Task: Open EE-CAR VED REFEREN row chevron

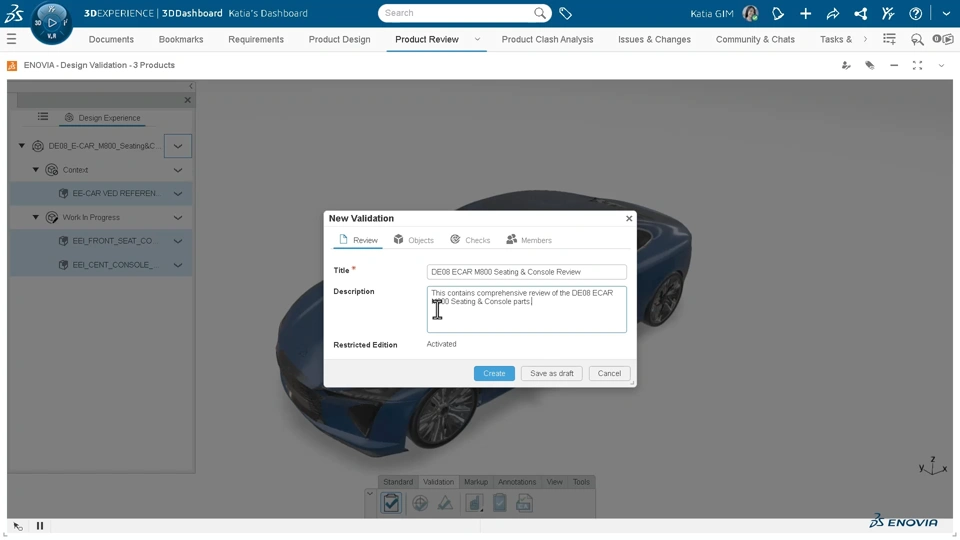Action: coord(178,193)
